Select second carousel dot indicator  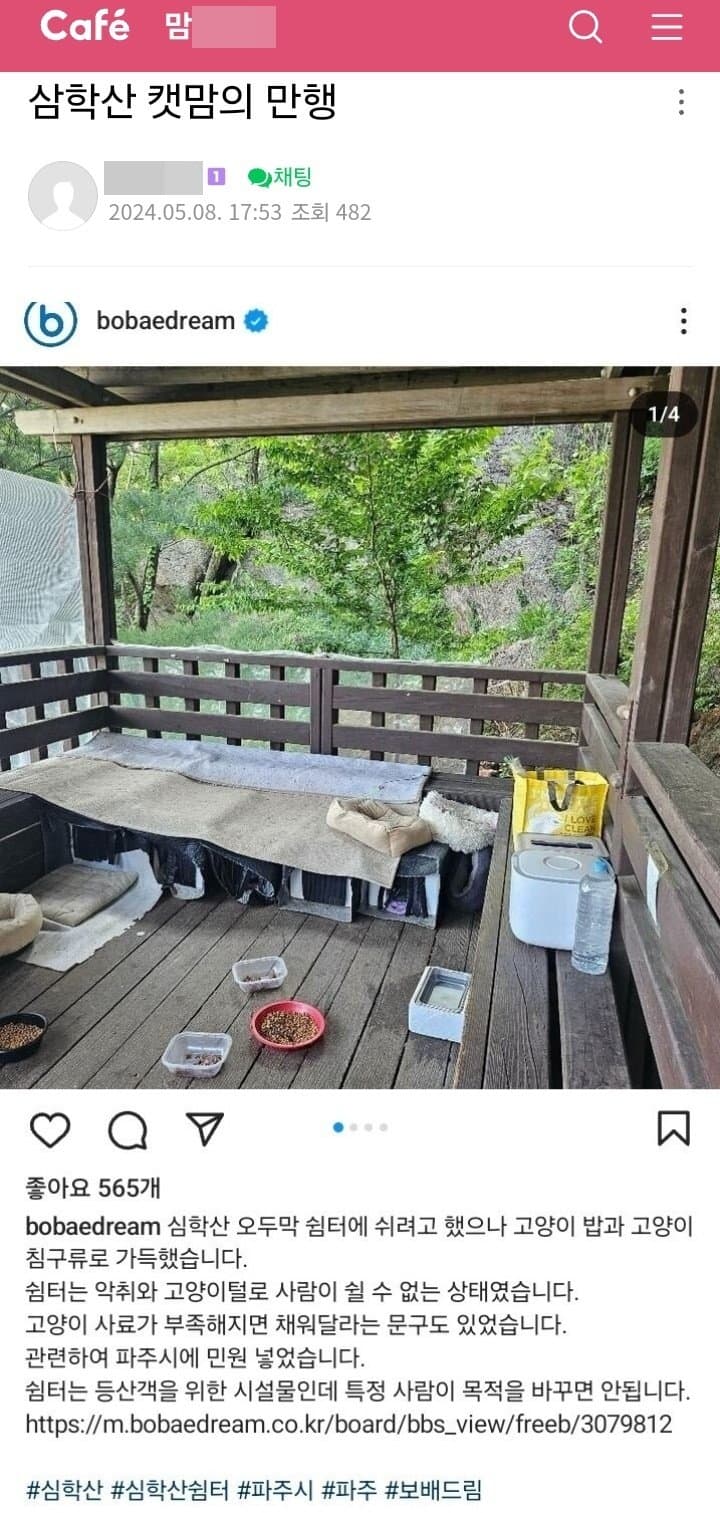354,1127
